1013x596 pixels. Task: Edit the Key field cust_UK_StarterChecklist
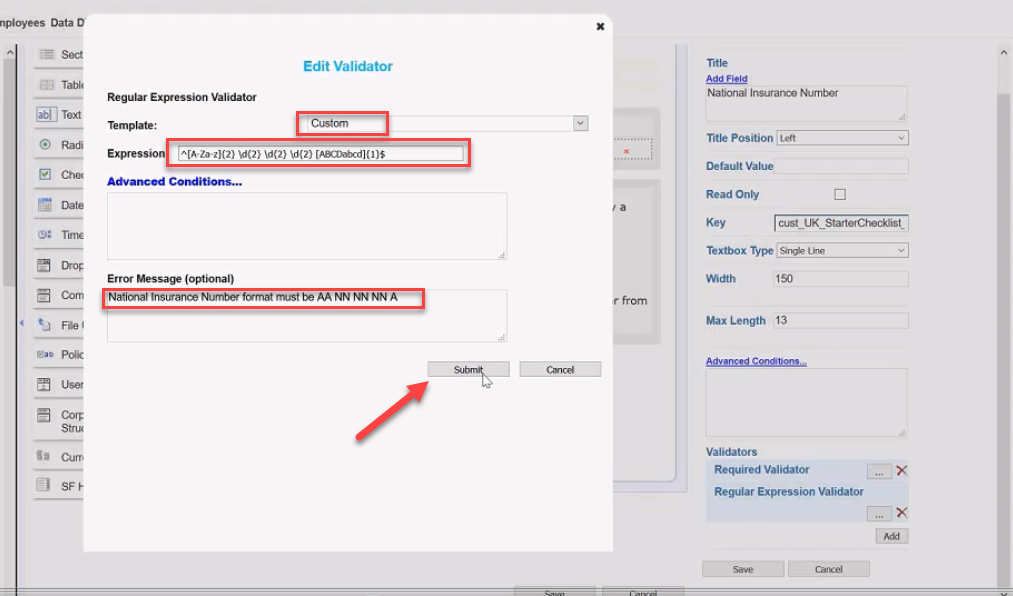(841, 223)
